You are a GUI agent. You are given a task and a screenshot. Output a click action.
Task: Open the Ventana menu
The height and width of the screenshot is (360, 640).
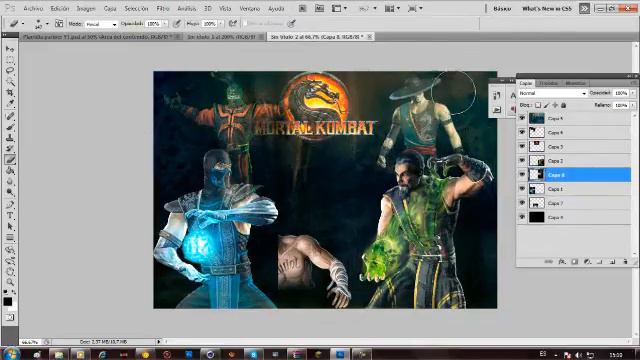[250, 8]
